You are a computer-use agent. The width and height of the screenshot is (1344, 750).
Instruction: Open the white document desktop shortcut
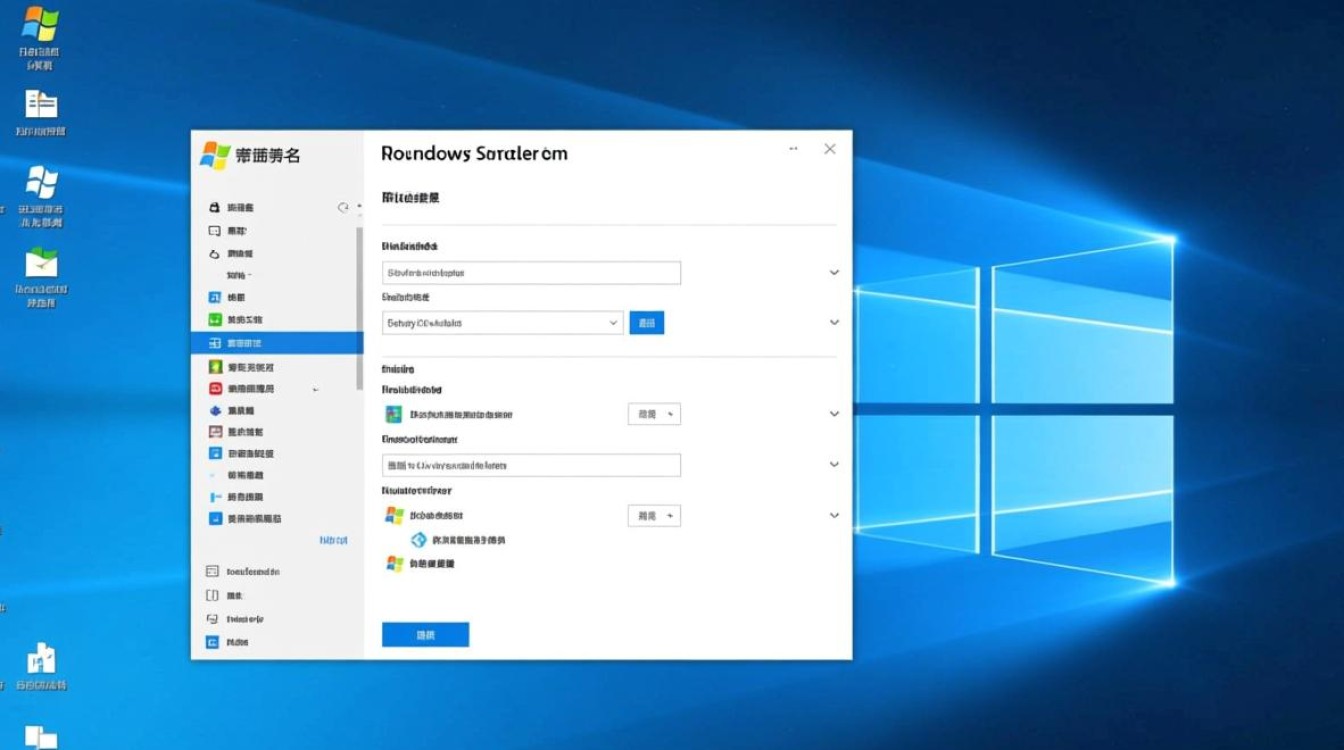pos(41,104)
